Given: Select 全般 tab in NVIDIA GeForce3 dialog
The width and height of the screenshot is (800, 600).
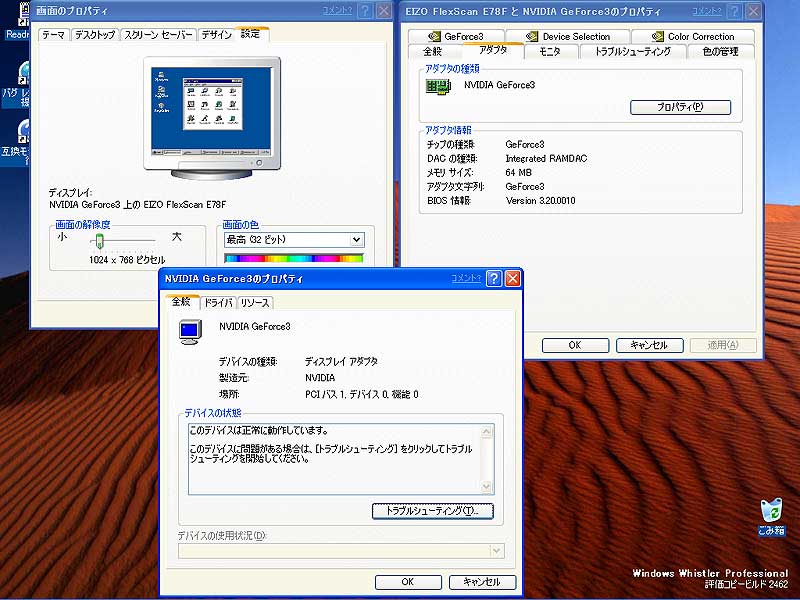Looking at the screenshot, I should click(182, 302).
